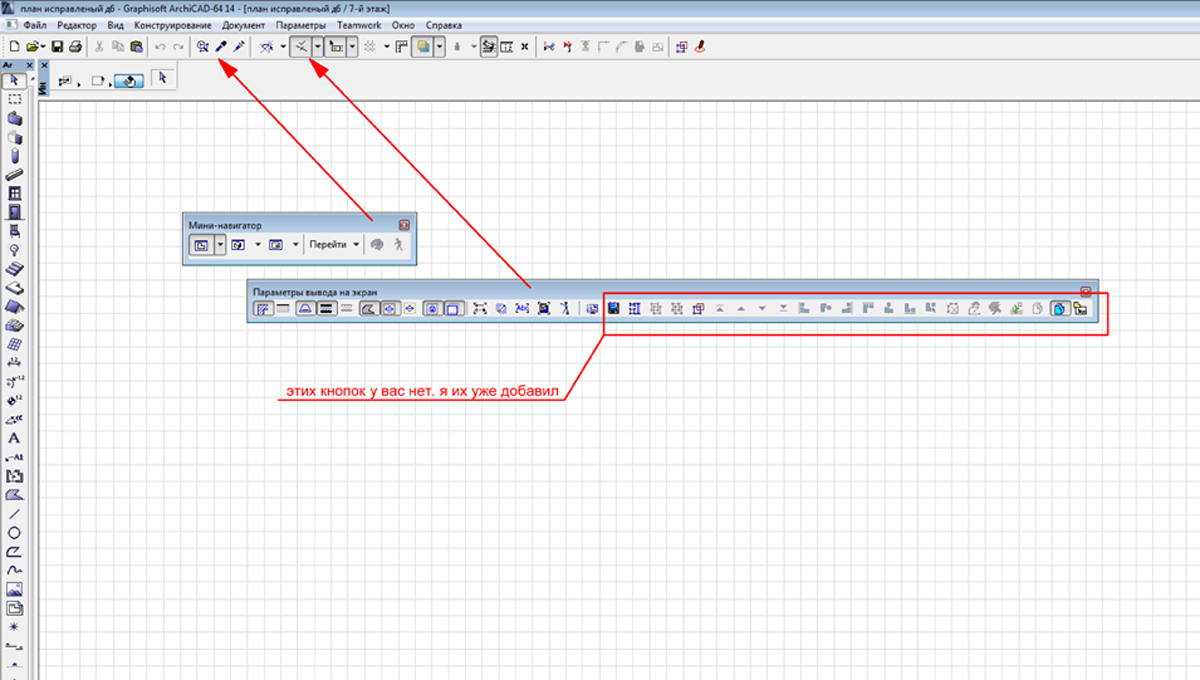The image size is (1200, 680).
Task: Select the Door tool in toolbox
Action: (x=14, y=212)
